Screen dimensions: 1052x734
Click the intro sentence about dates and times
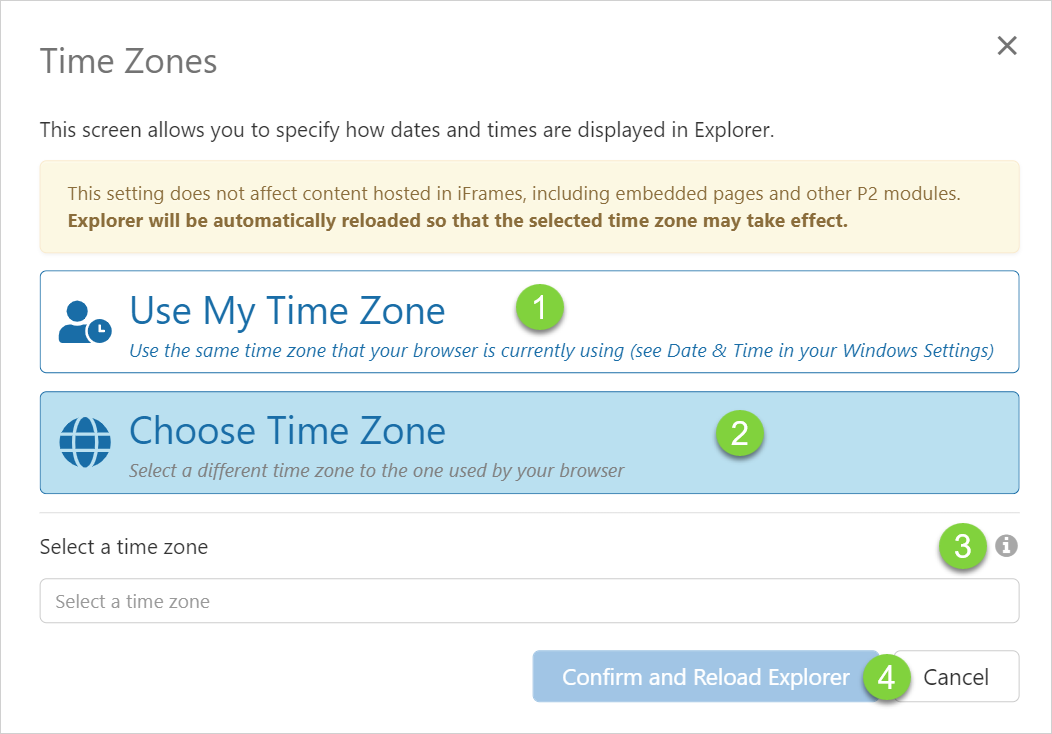click(406, 130)
